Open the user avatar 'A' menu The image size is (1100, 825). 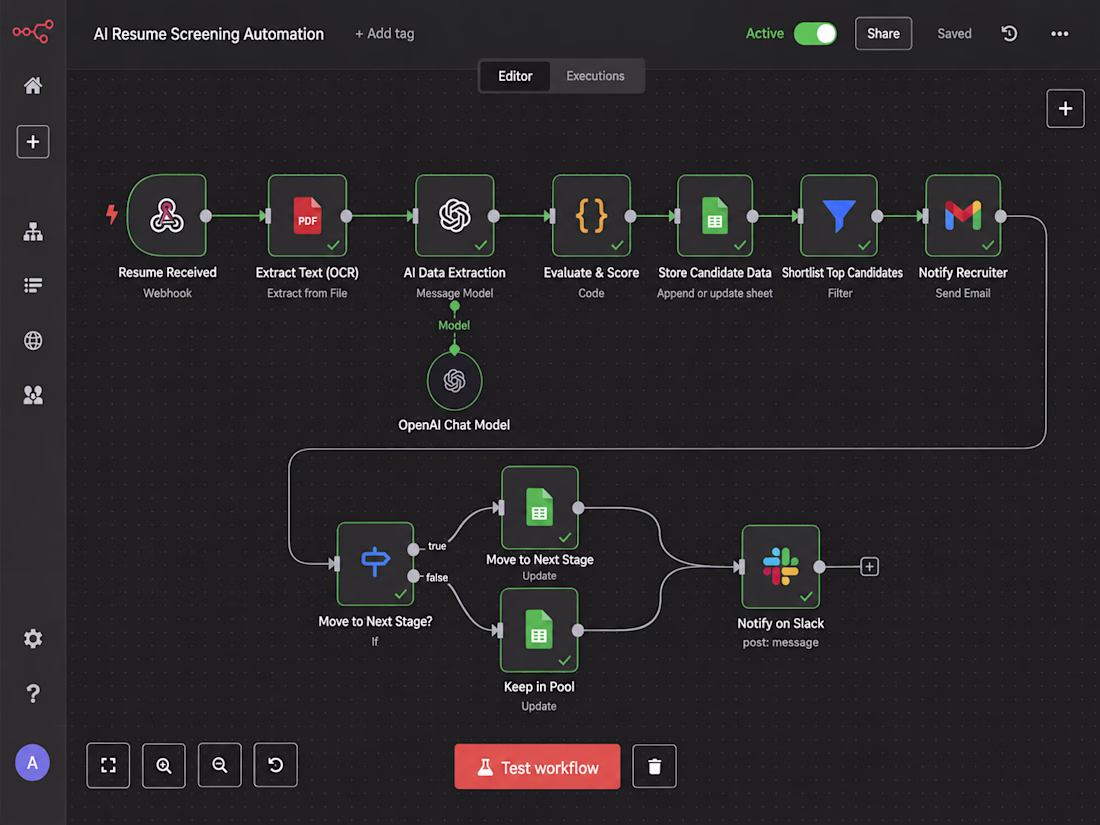32,763
